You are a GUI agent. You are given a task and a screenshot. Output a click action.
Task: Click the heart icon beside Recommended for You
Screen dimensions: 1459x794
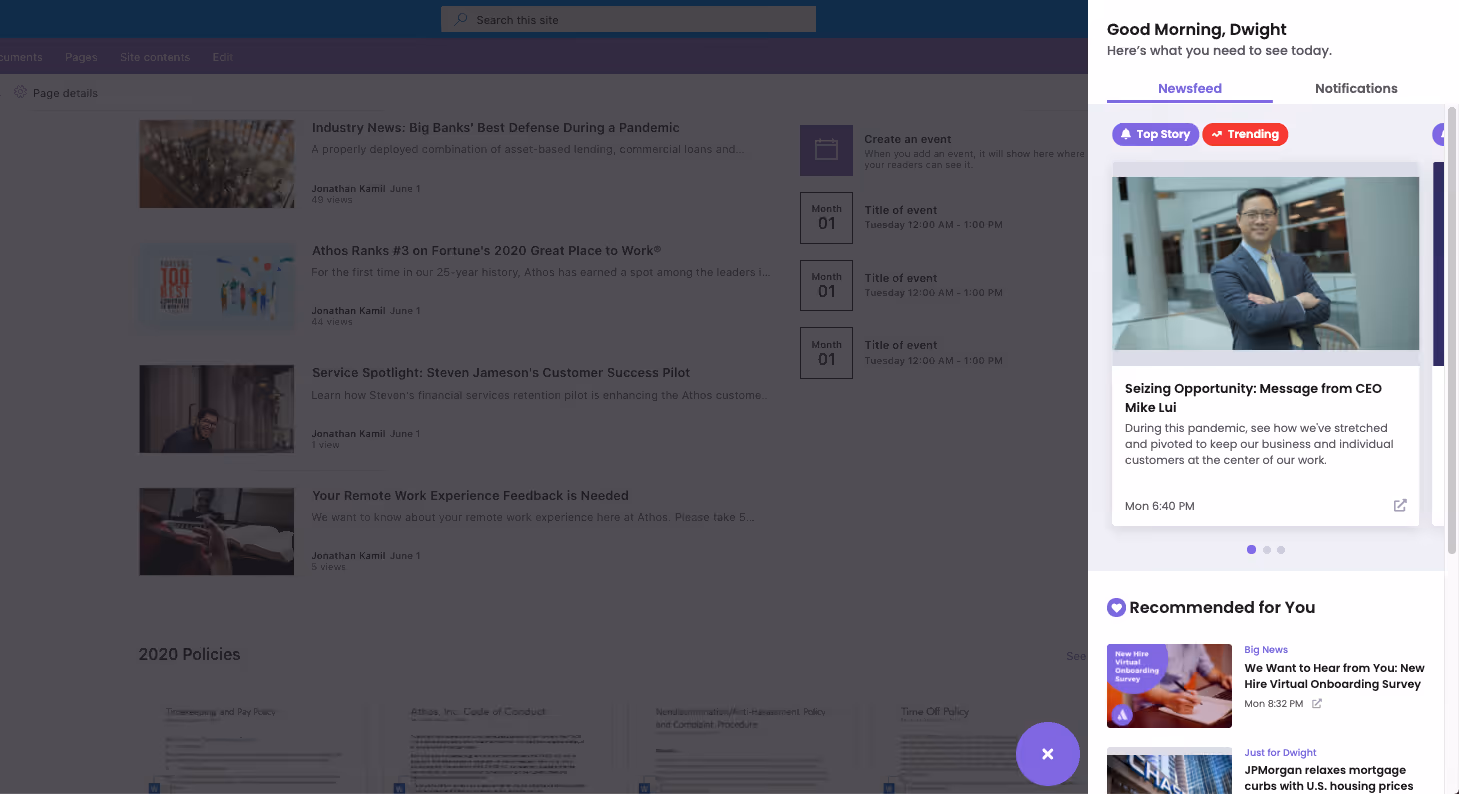[x=1116, y=607]
